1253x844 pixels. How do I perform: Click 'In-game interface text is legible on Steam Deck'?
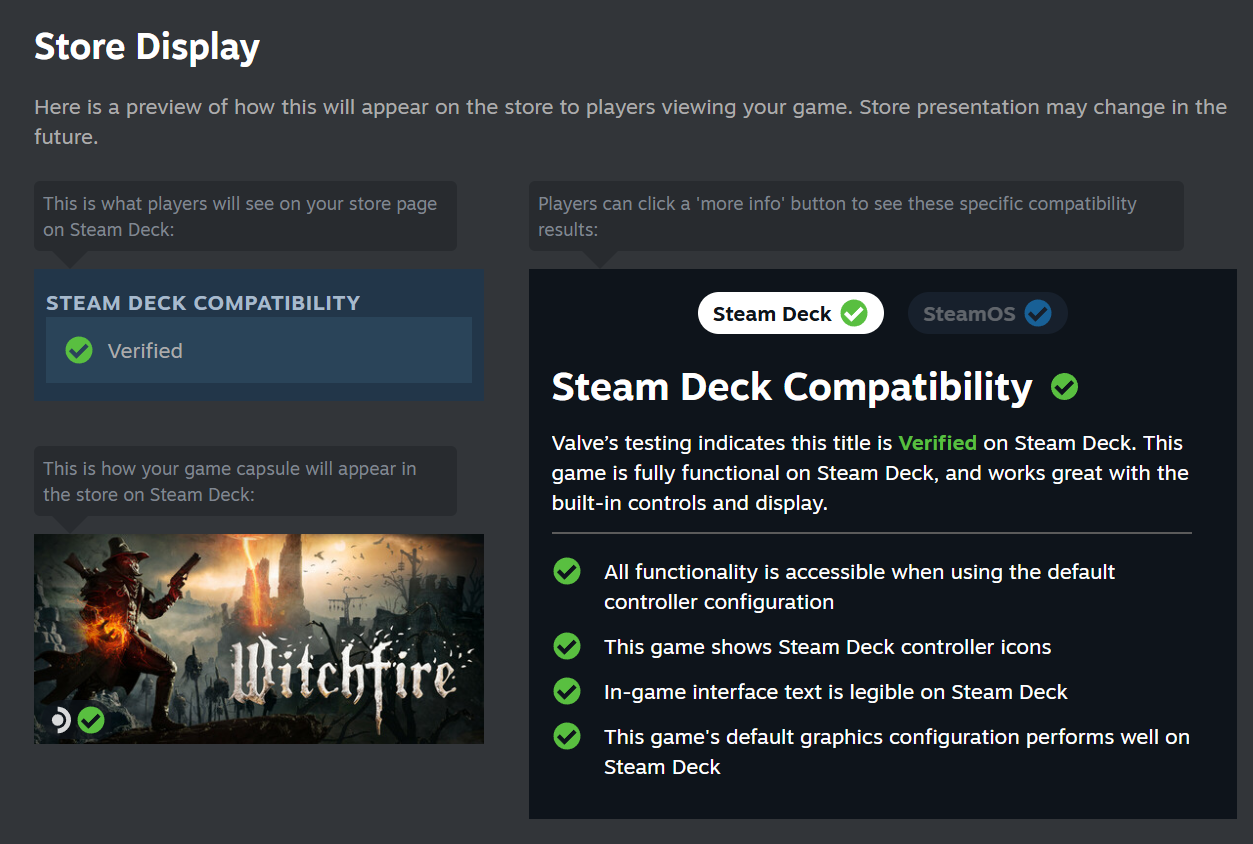(x=836, y=692)
